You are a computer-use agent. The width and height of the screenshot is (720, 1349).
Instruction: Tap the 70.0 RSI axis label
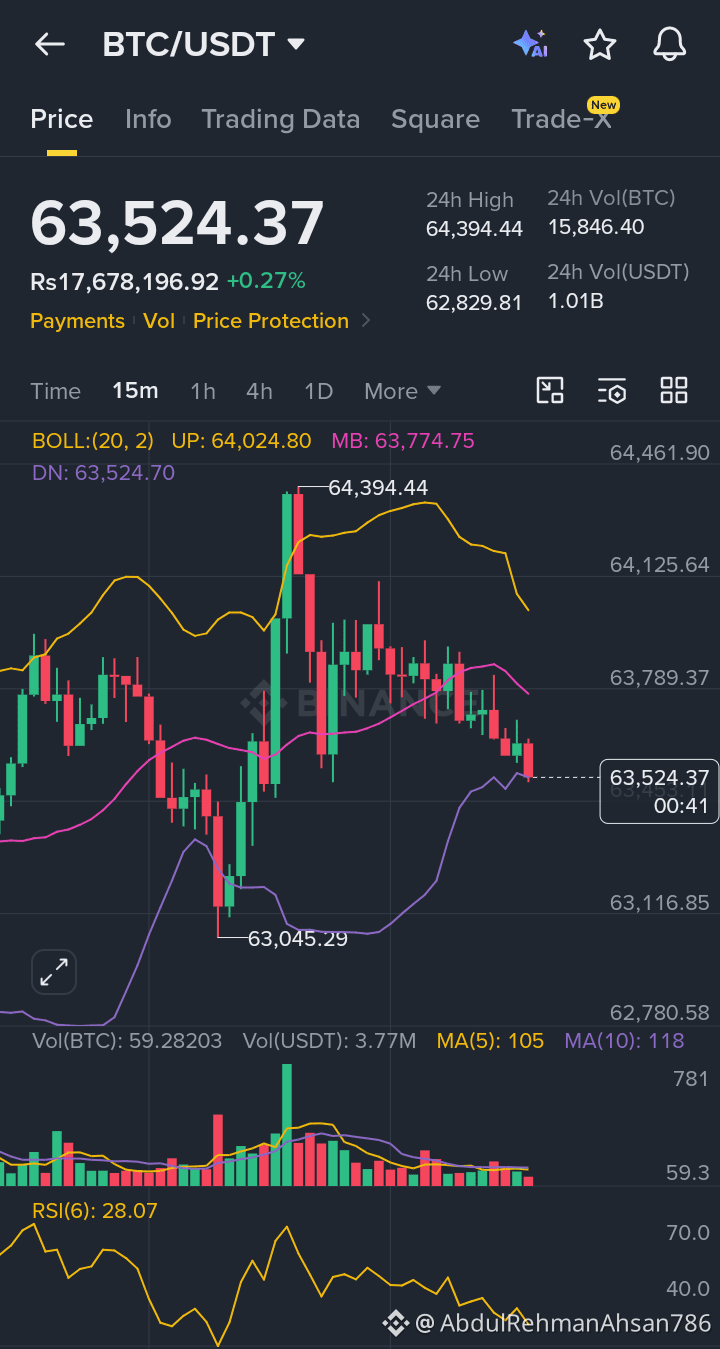pos(689,1233)
